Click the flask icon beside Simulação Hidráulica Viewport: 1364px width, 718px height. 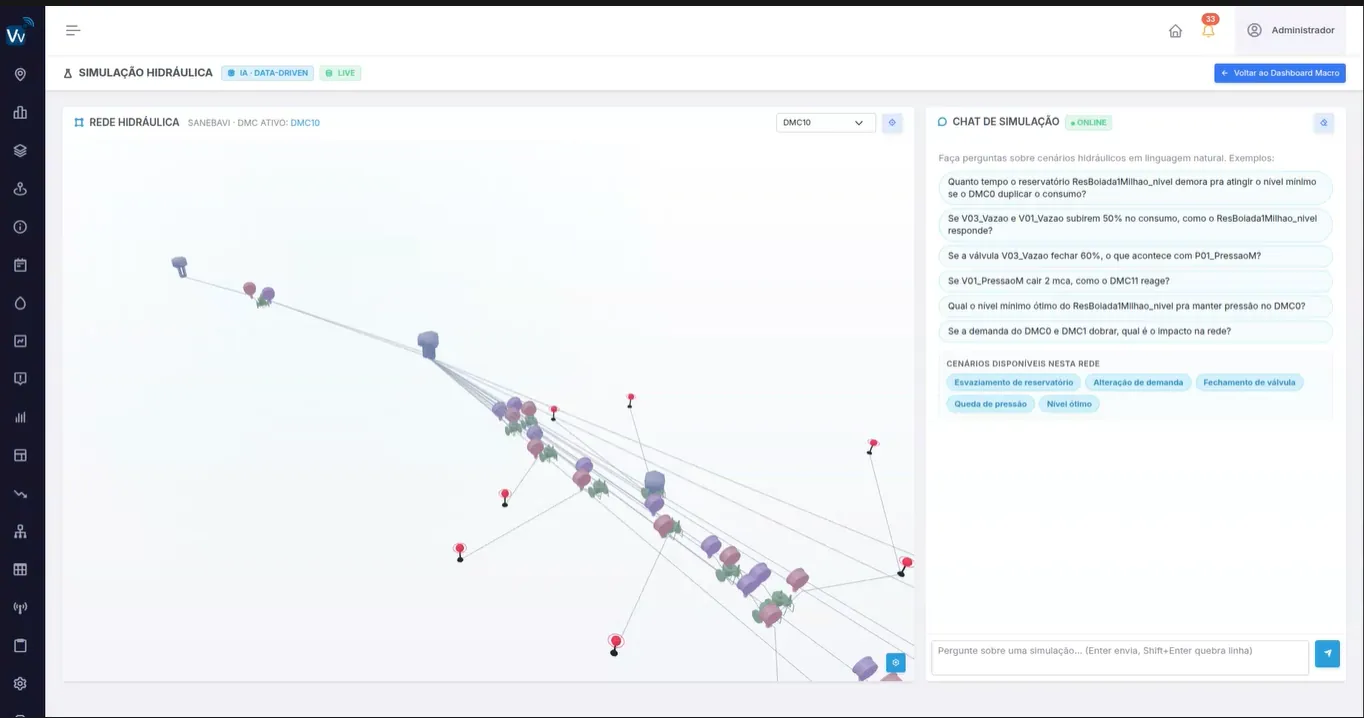click(x=68, y=73)
